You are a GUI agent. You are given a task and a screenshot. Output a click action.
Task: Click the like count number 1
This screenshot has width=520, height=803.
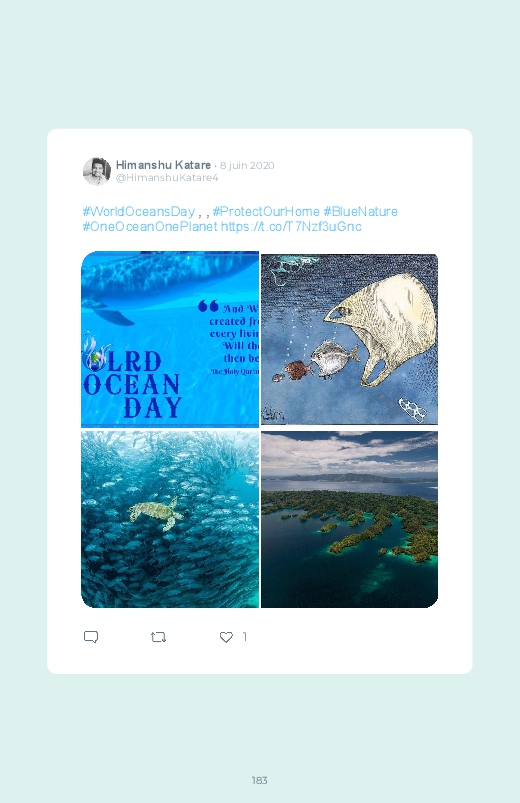pos(244,637)
